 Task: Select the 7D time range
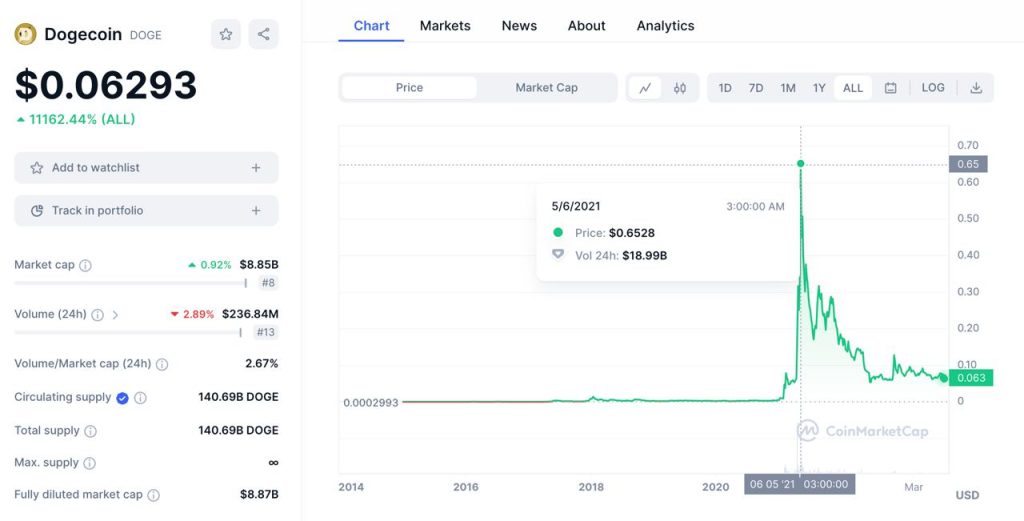tap(756, 88)
